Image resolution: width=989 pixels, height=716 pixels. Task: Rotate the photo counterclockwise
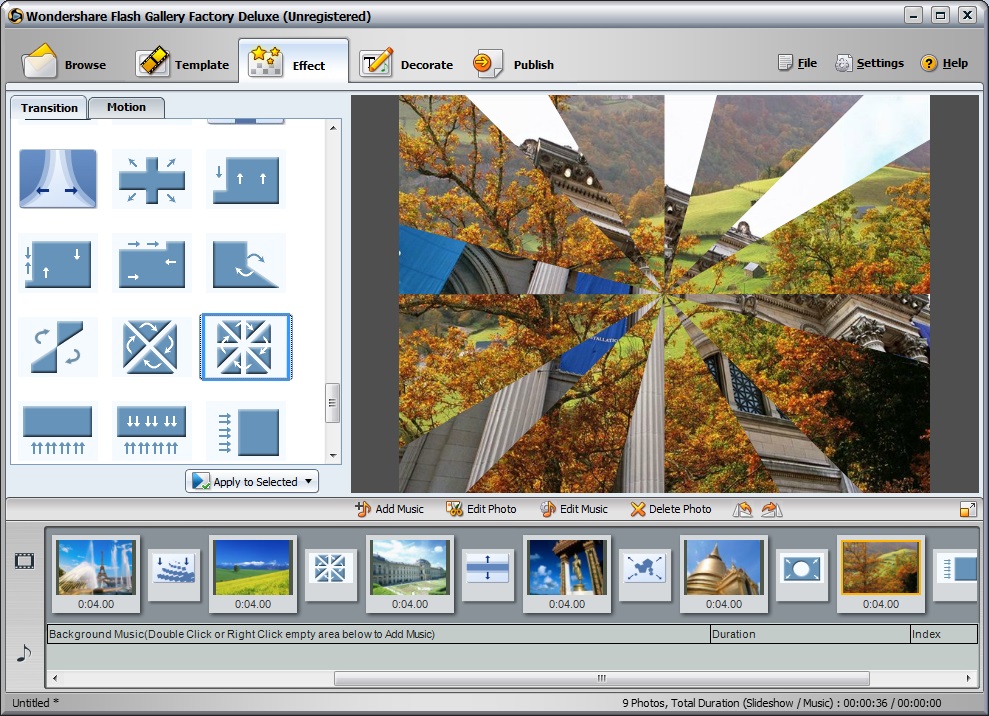click(742, 509)
